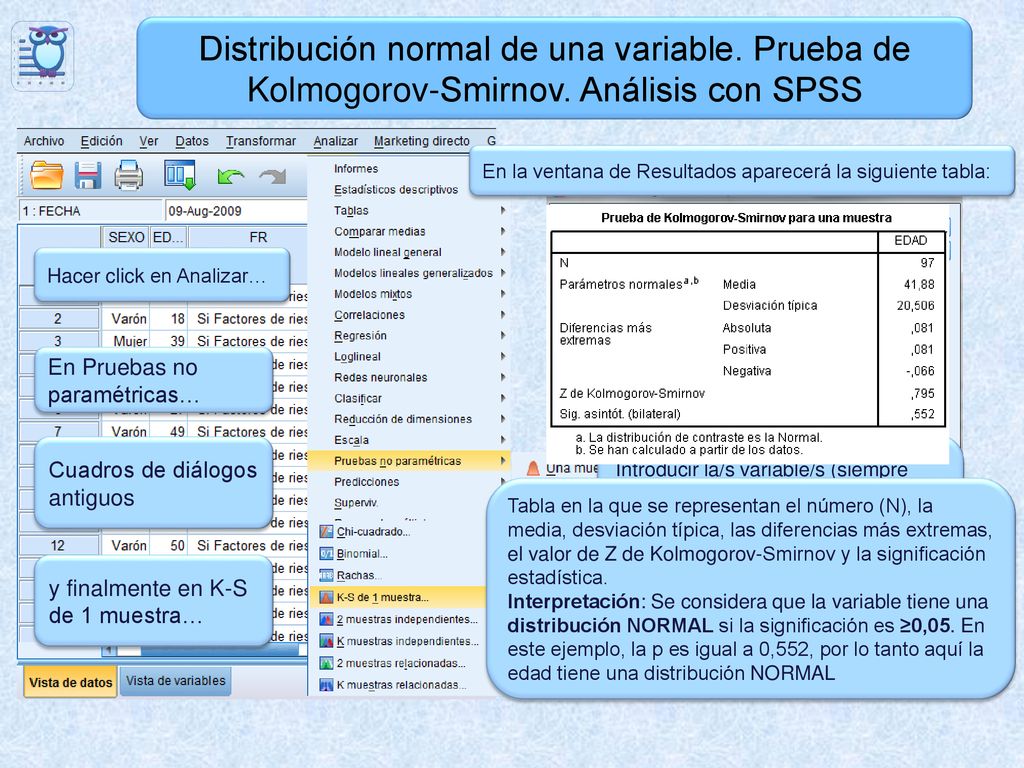Expand Modelos lineales generalizados submenu arrow

[x=503, y=273]
